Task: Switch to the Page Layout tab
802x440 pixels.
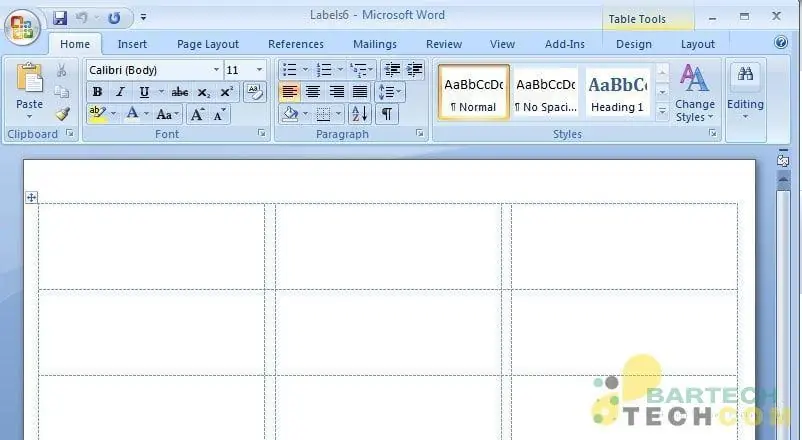Action: click(x=208, y=44)
